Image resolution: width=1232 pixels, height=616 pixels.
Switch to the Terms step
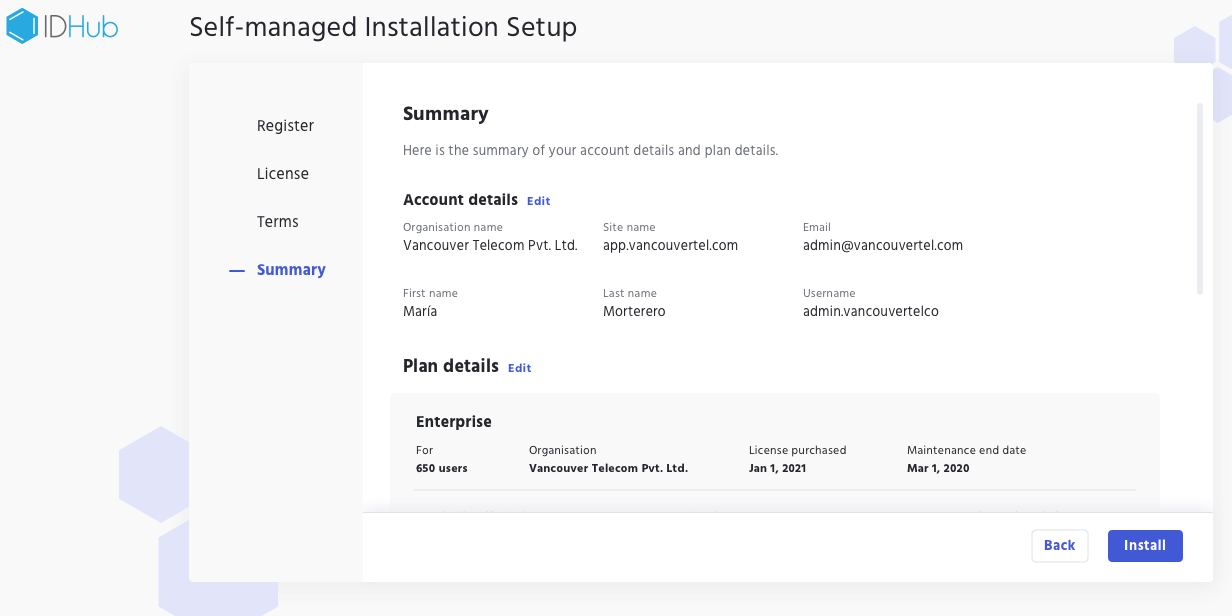[x=277, y=222]
